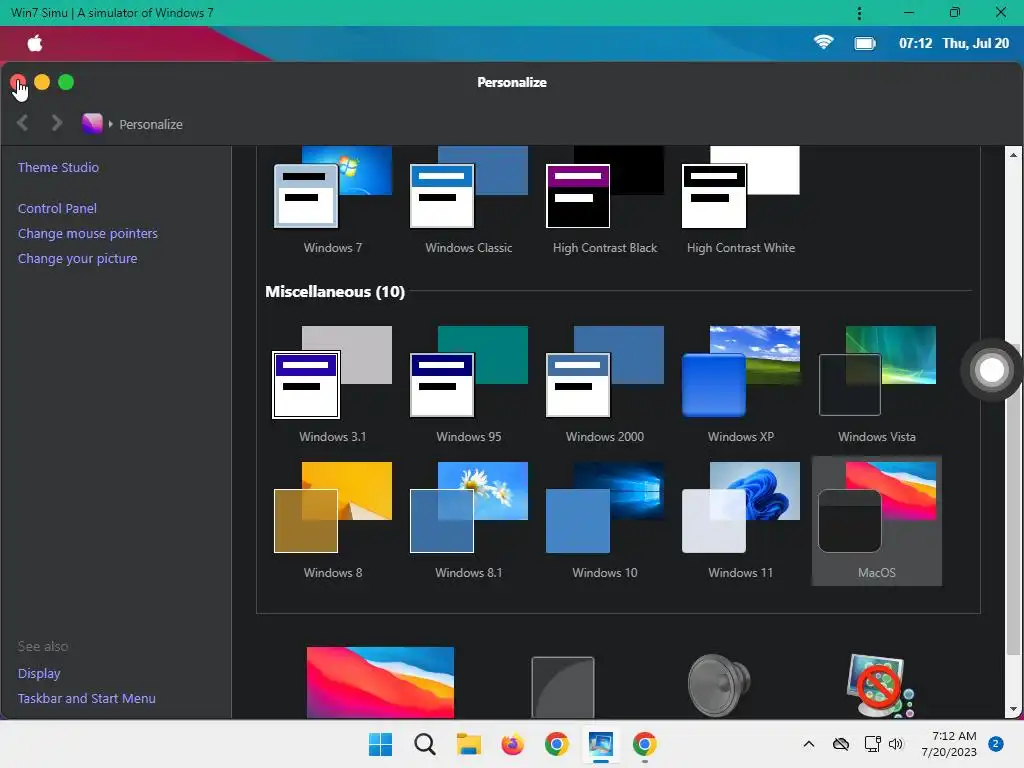Apply the Windows XP theme

point(741,385)
